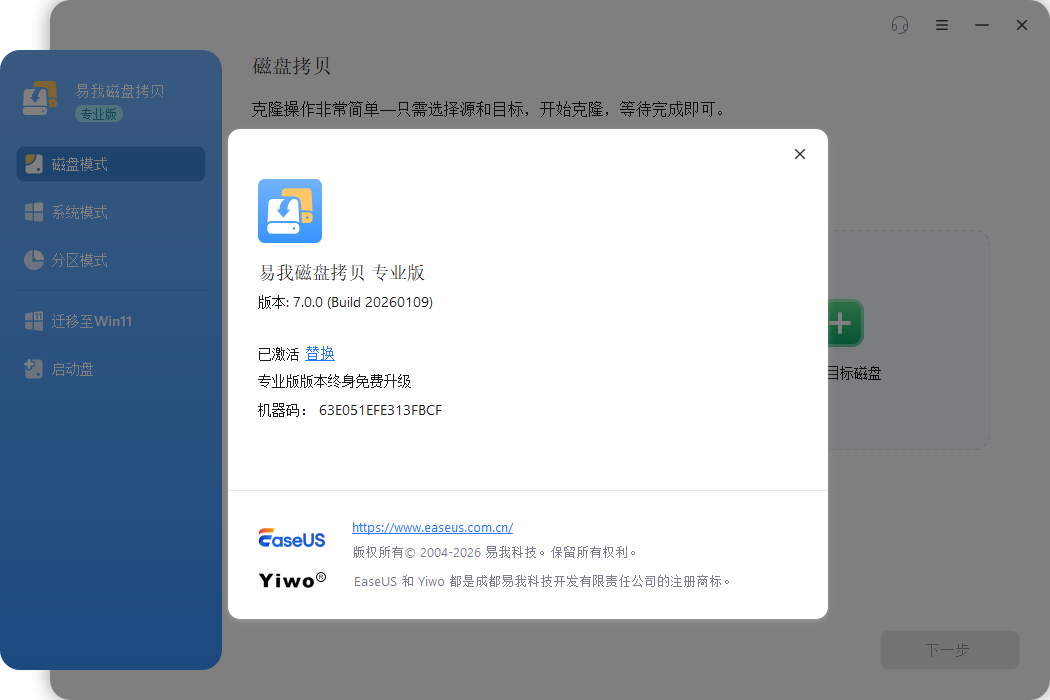This screenshot has height=700, width=1050.
Task: Click the 替换 link next to 已激活
Action: pyautogui.click(x=320, y=354)
